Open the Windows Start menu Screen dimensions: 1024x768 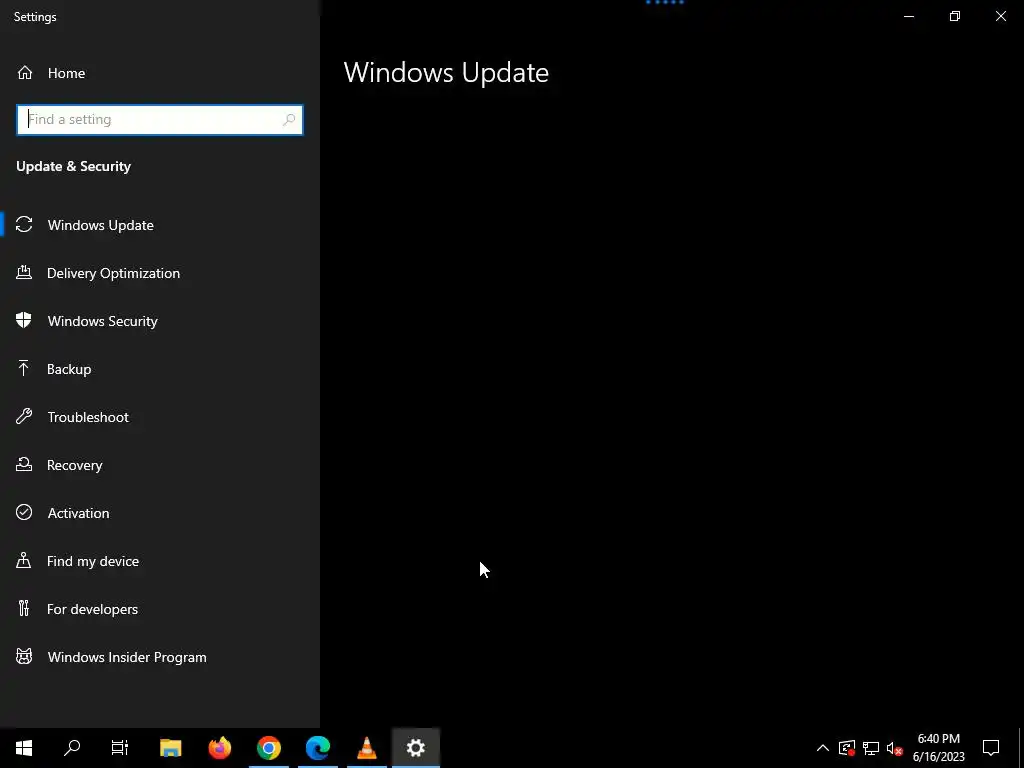click(24, 748)
